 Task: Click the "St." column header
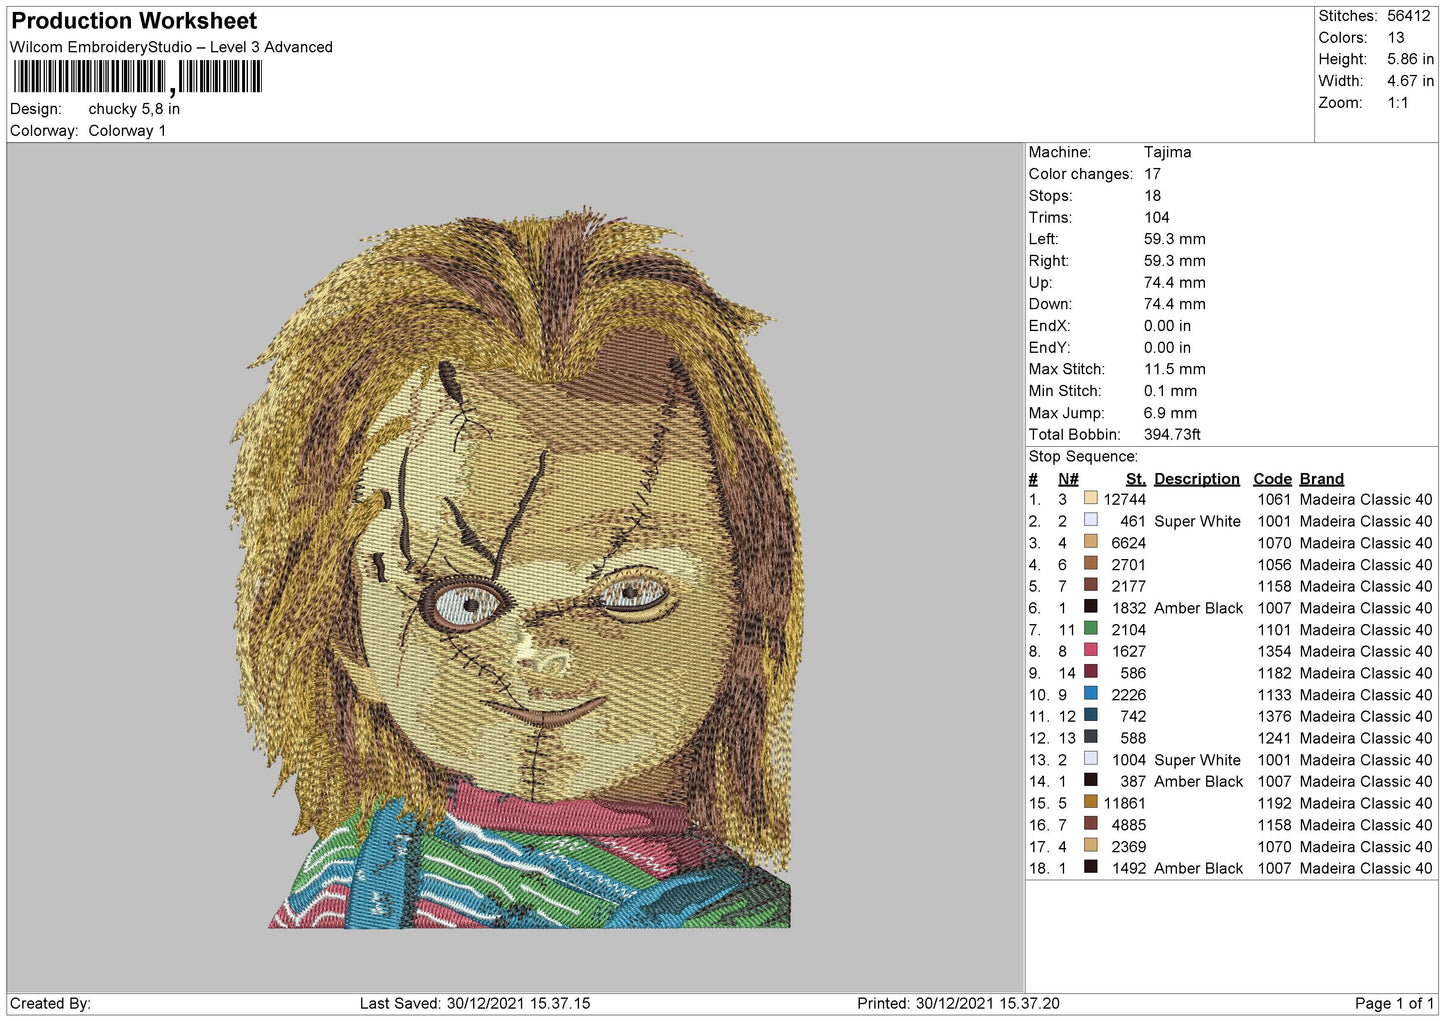(1135, 479)
